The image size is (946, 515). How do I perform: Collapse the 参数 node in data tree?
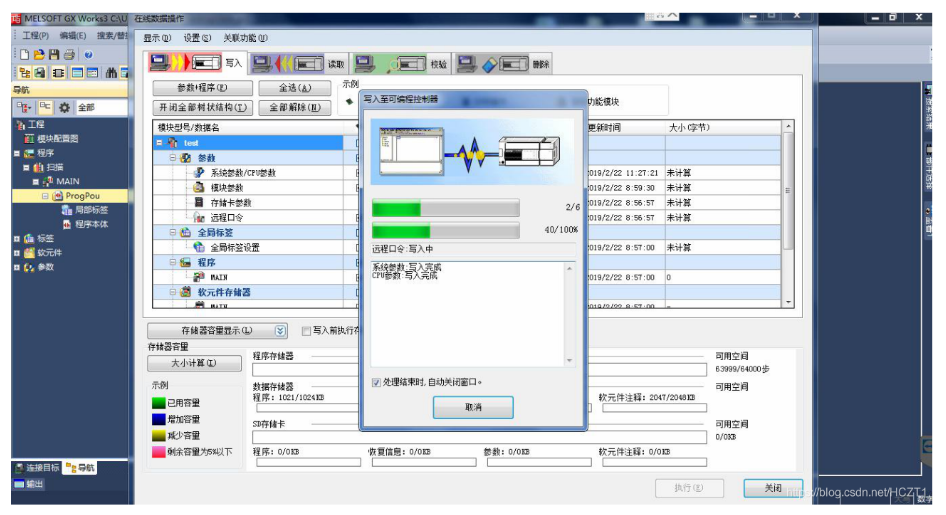(173, 158)
